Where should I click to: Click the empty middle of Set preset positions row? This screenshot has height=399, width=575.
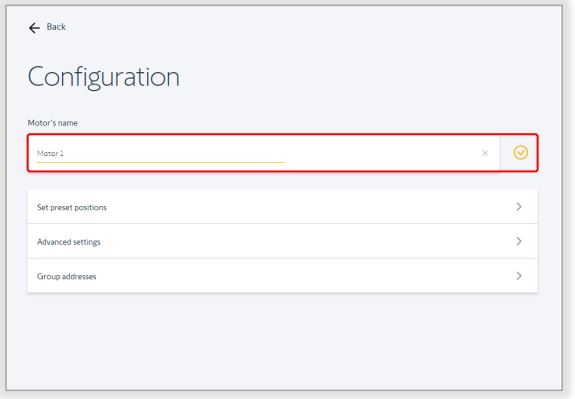293,207
